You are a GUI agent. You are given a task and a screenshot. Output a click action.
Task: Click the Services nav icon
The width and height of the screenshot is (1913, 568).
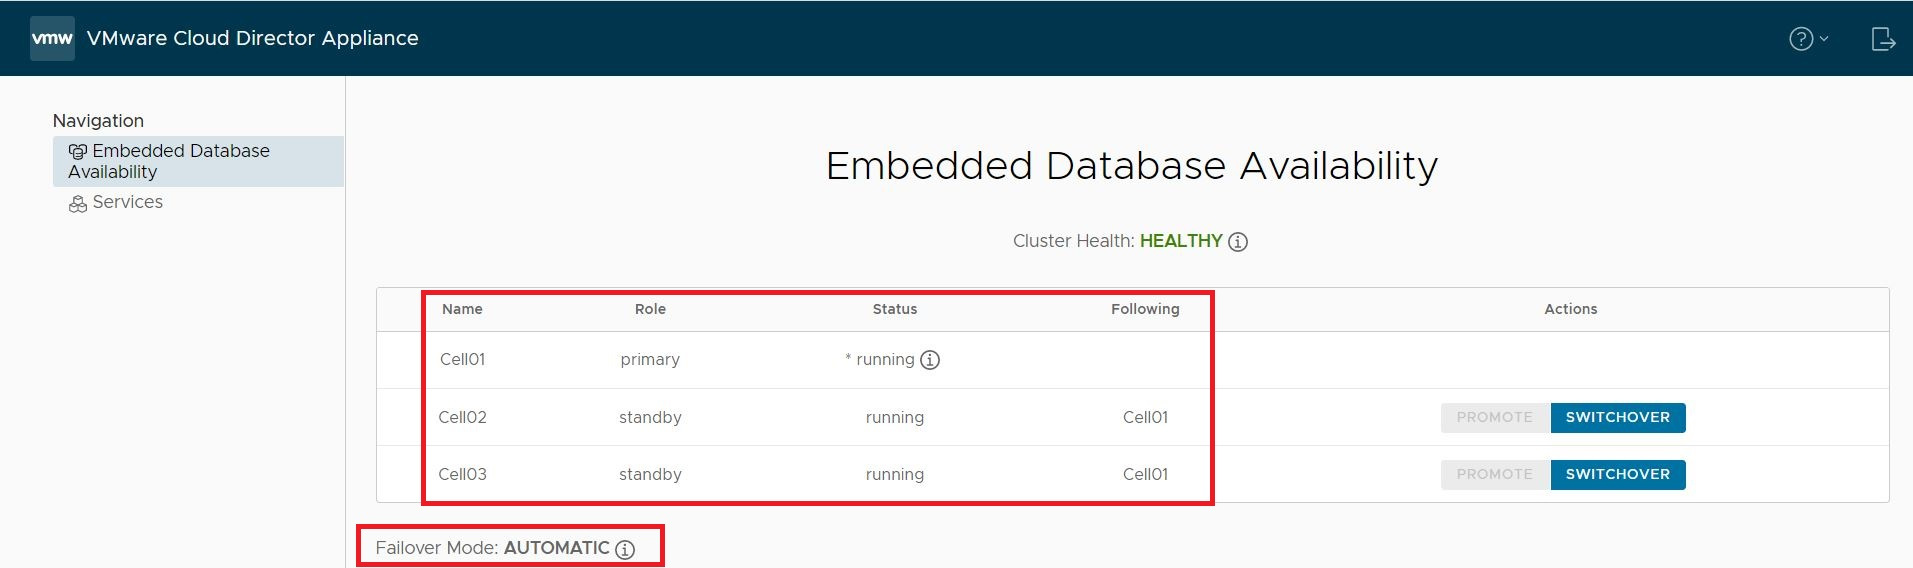tap(78, 204)
